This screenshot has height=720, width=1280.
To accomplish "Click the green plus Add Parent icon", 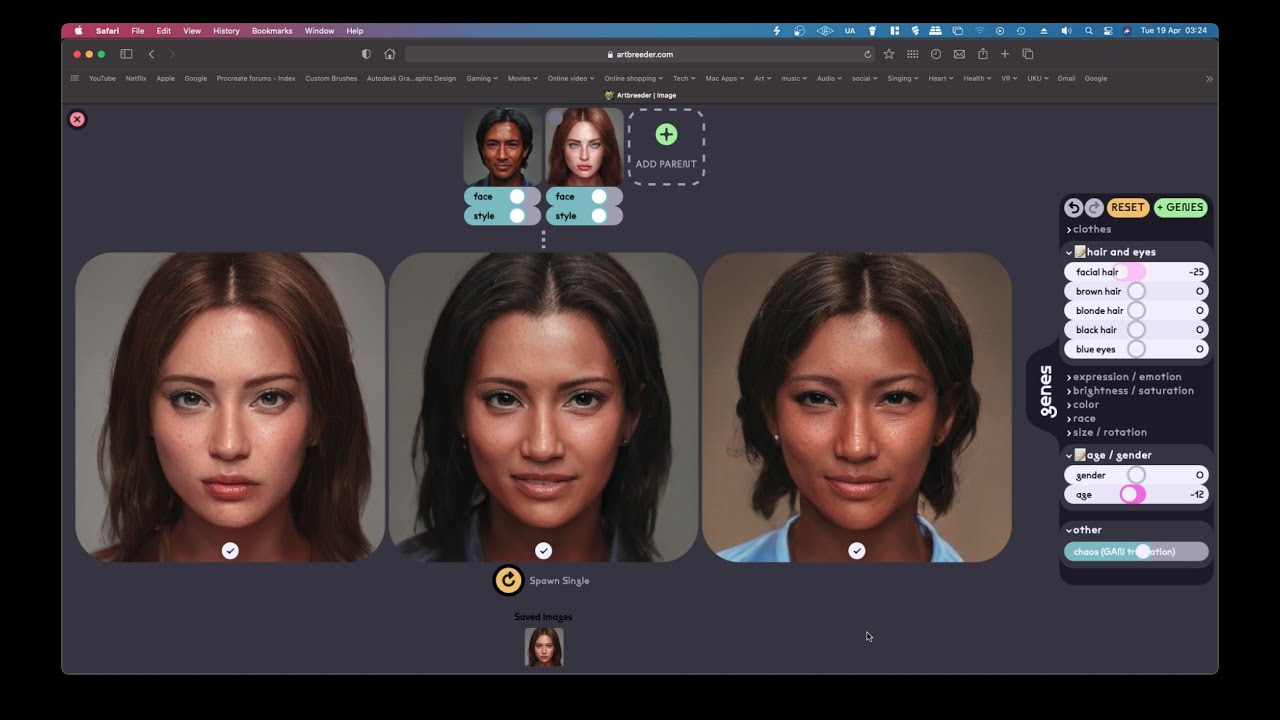I will tap(666, 134).
